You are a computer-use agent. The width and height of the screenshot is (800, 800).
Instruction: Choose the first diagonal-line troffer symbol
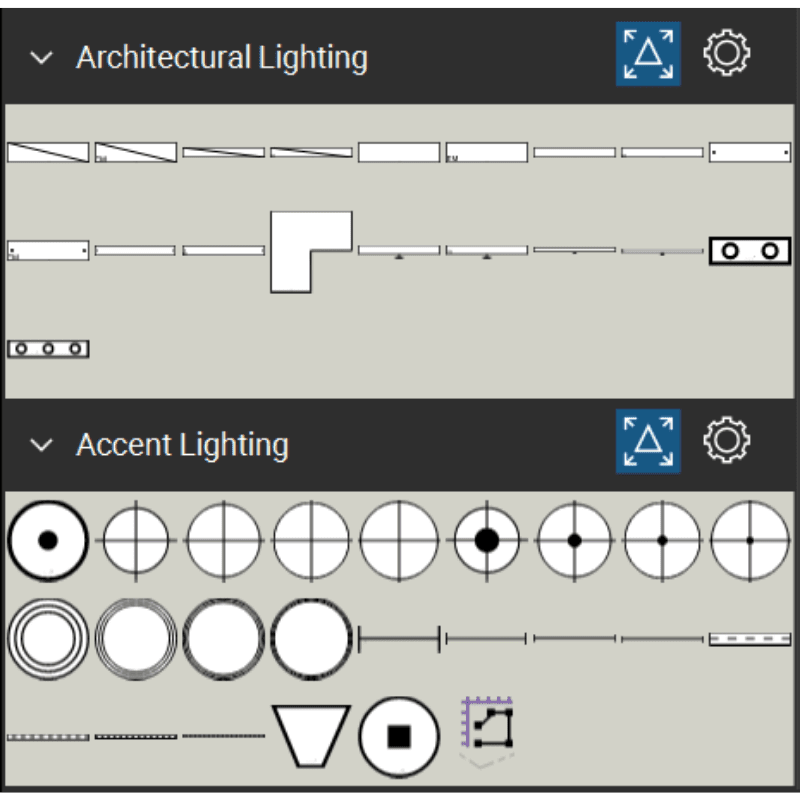48,153
